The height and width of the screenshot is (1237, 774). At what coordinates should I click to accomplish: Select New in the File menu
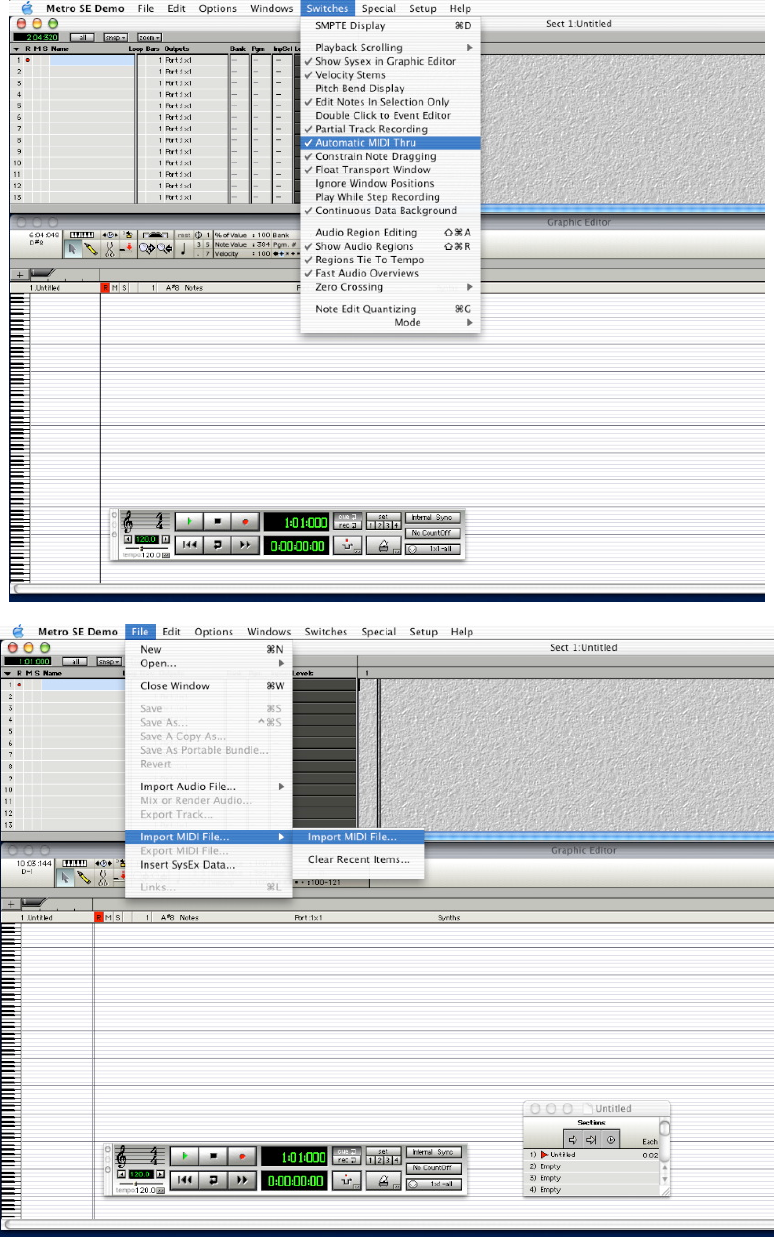[x=208, y=650]
